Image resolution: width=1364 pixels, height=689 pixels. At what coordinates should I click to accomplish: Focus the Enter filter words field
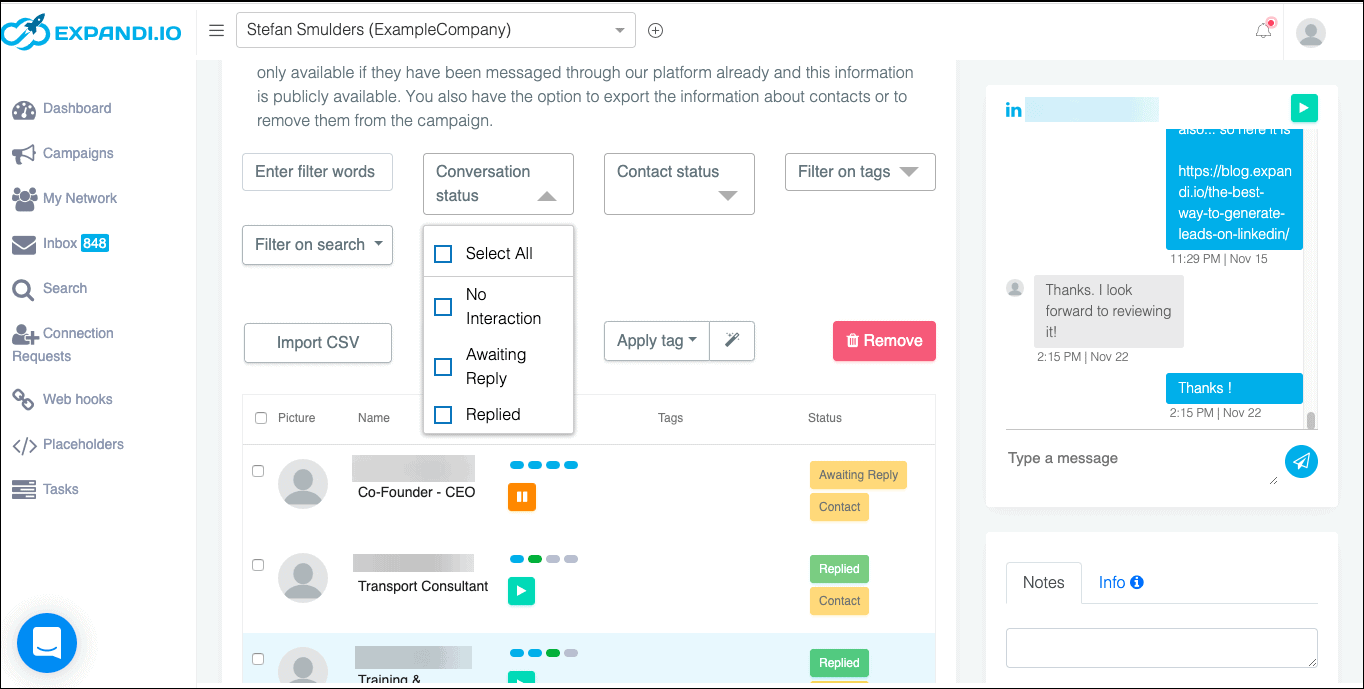coord(317,172)
